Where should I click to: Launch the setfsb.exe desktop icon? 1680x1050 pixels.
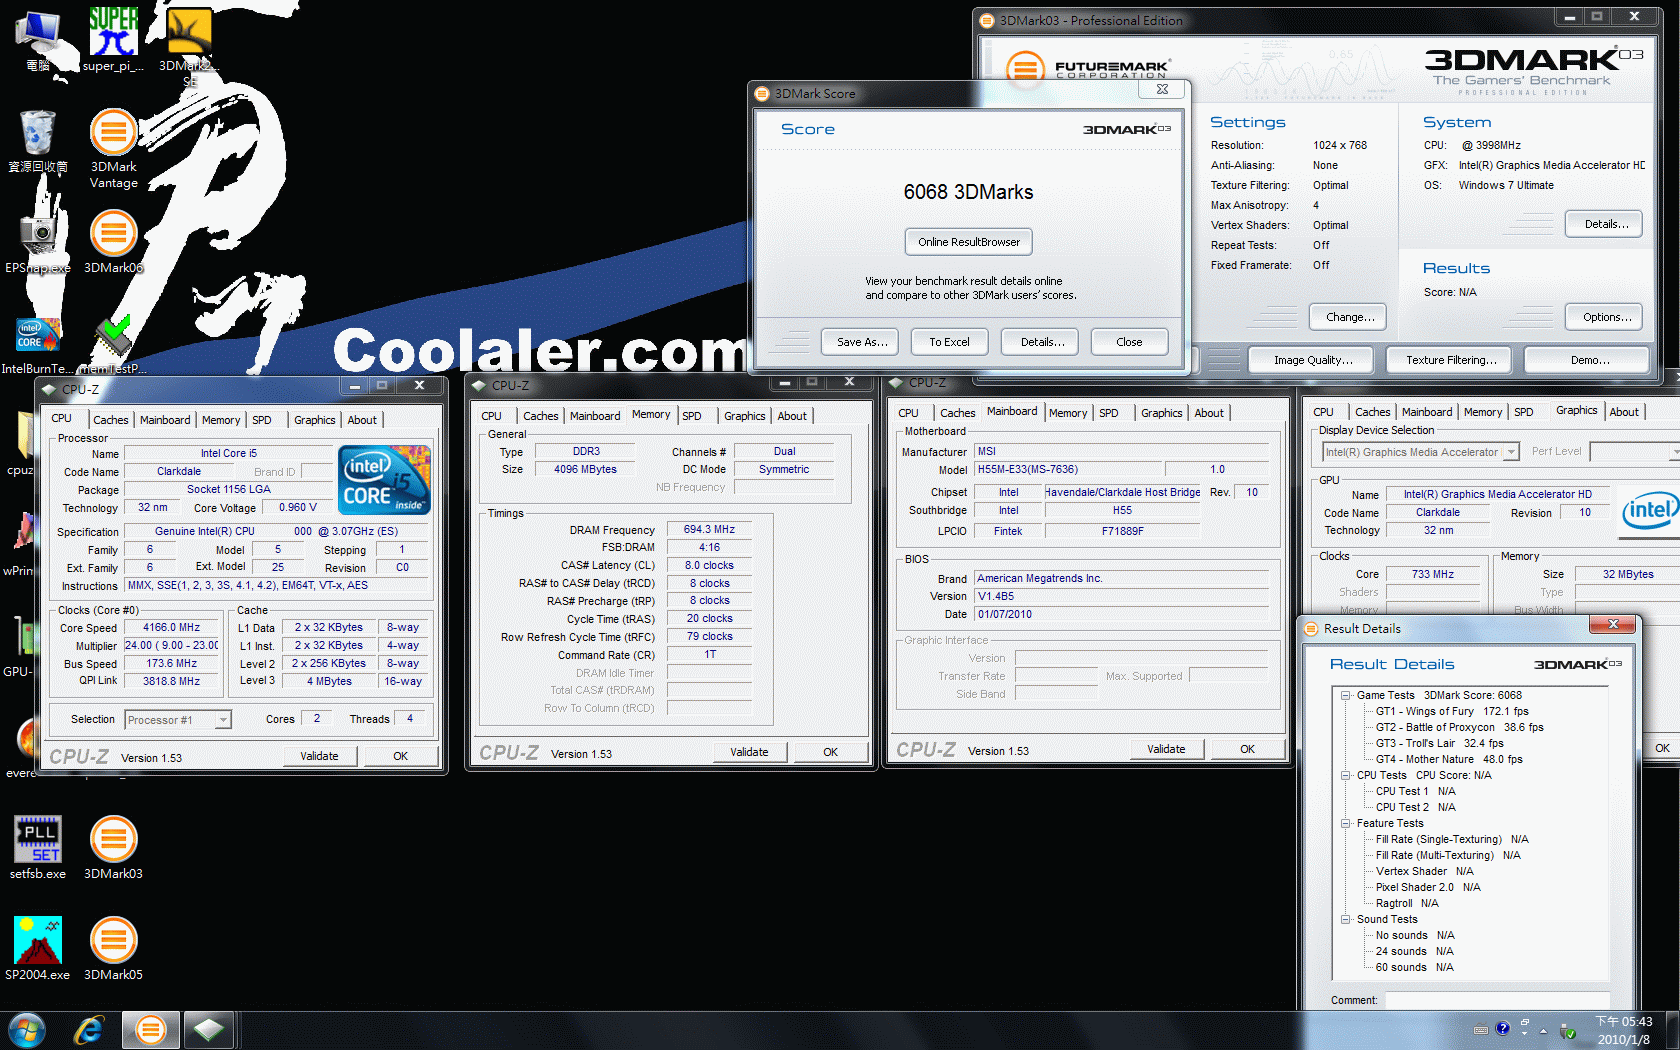pyautogui.click(x=38, y=848)
